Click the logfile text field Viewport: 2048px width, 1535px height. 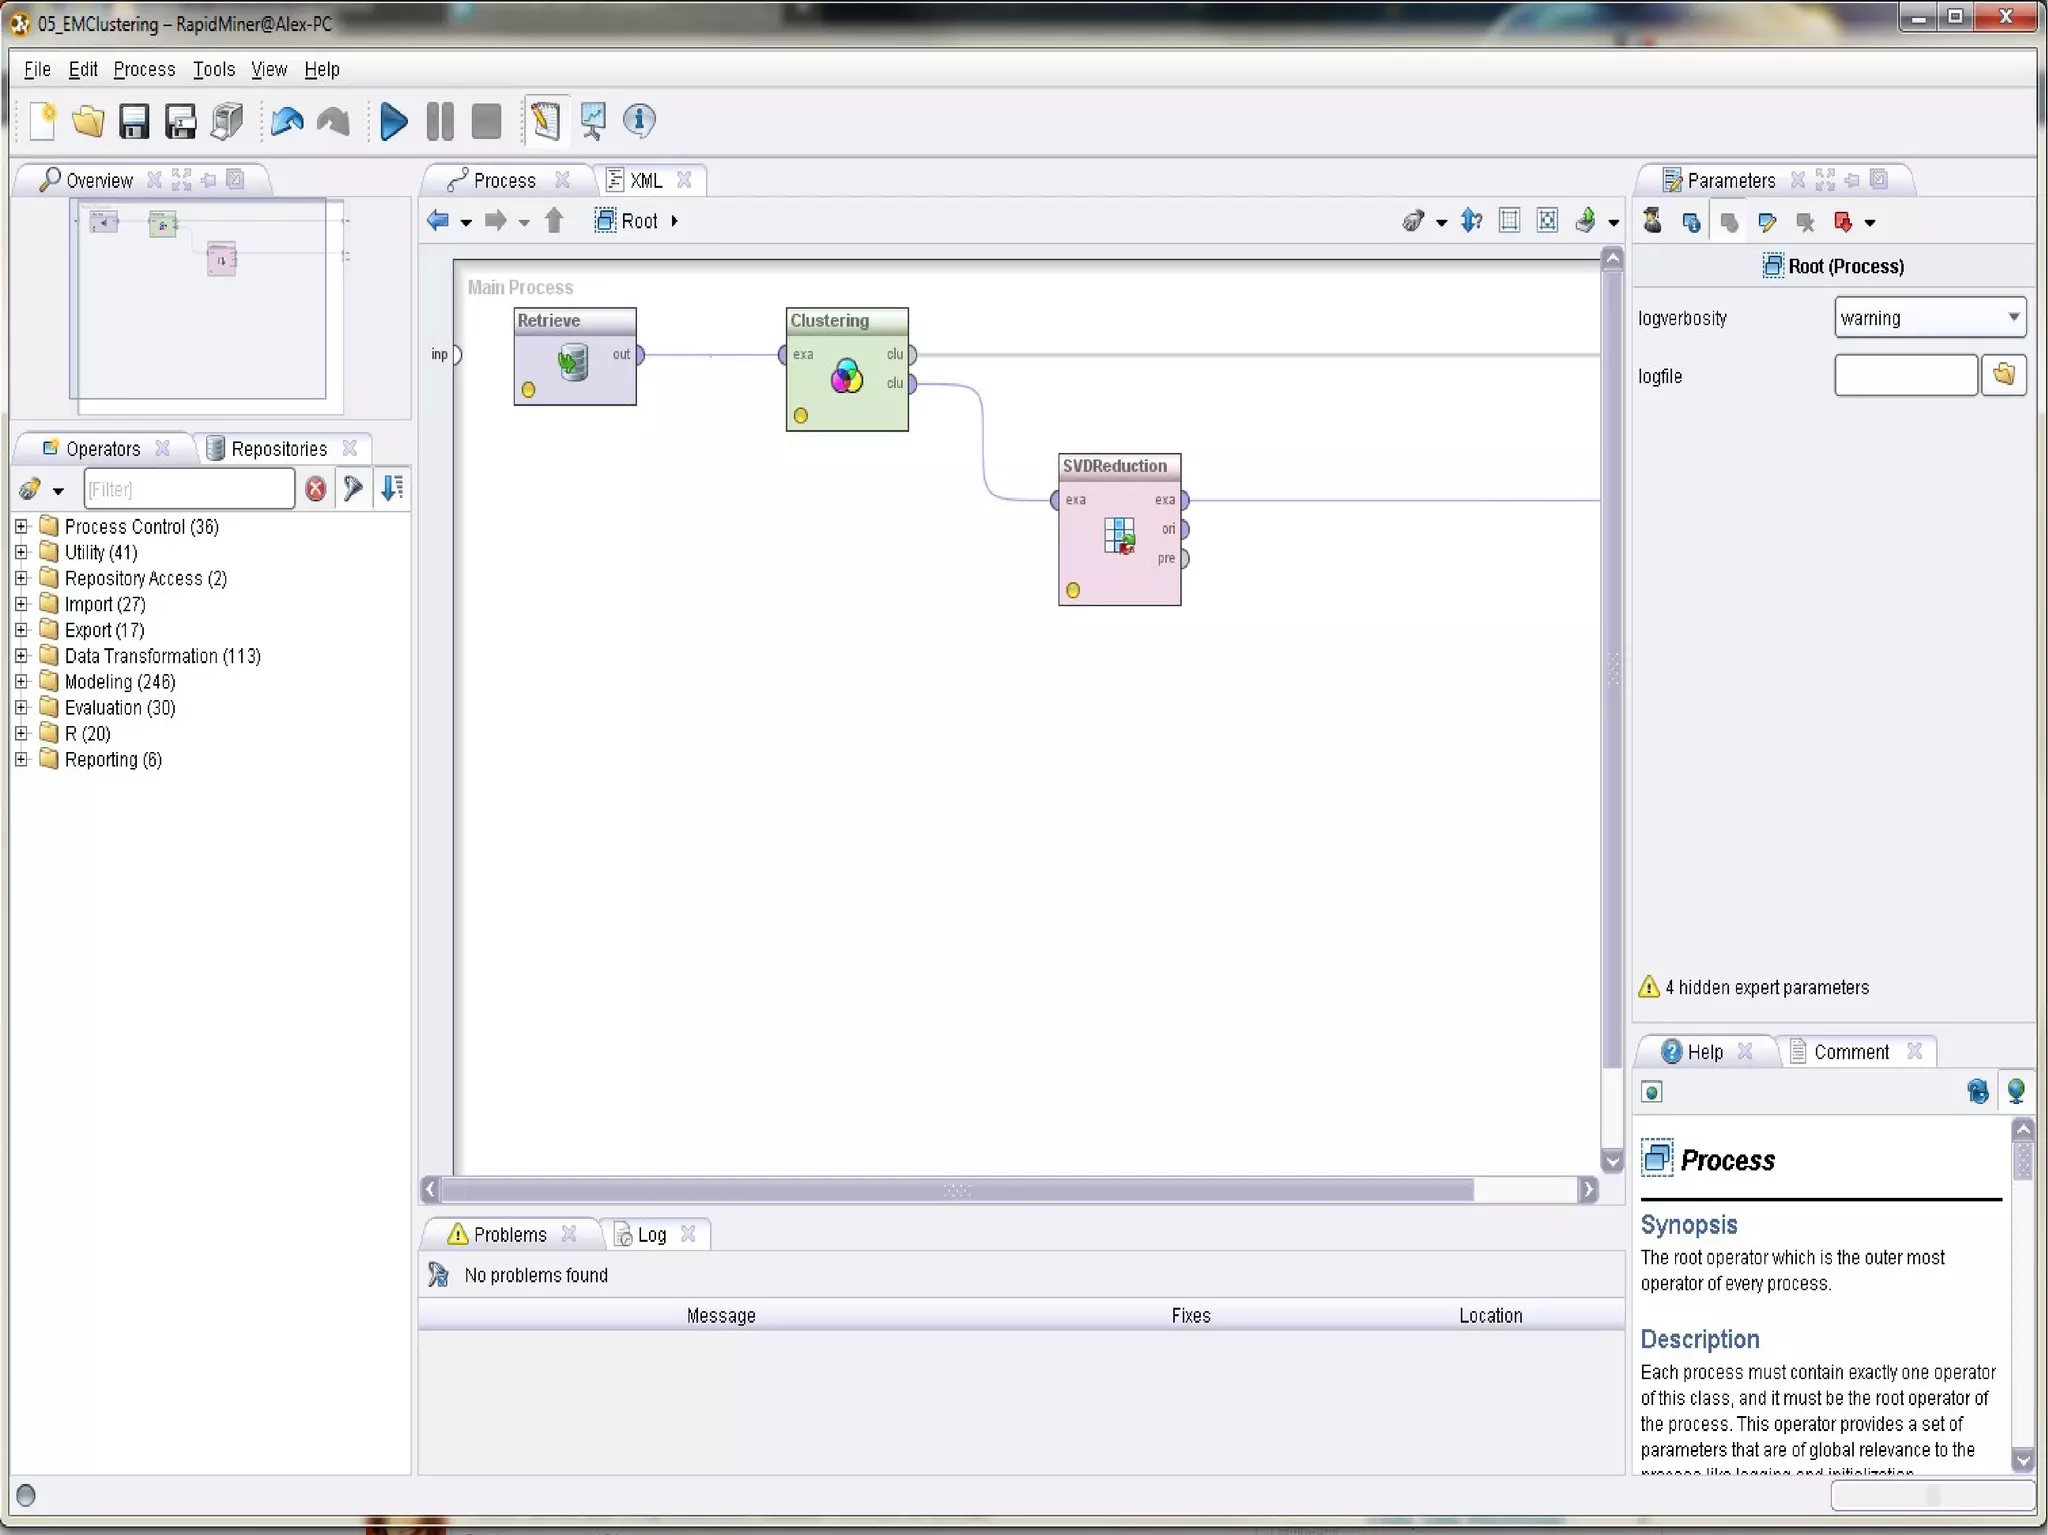coord(1906,375)
